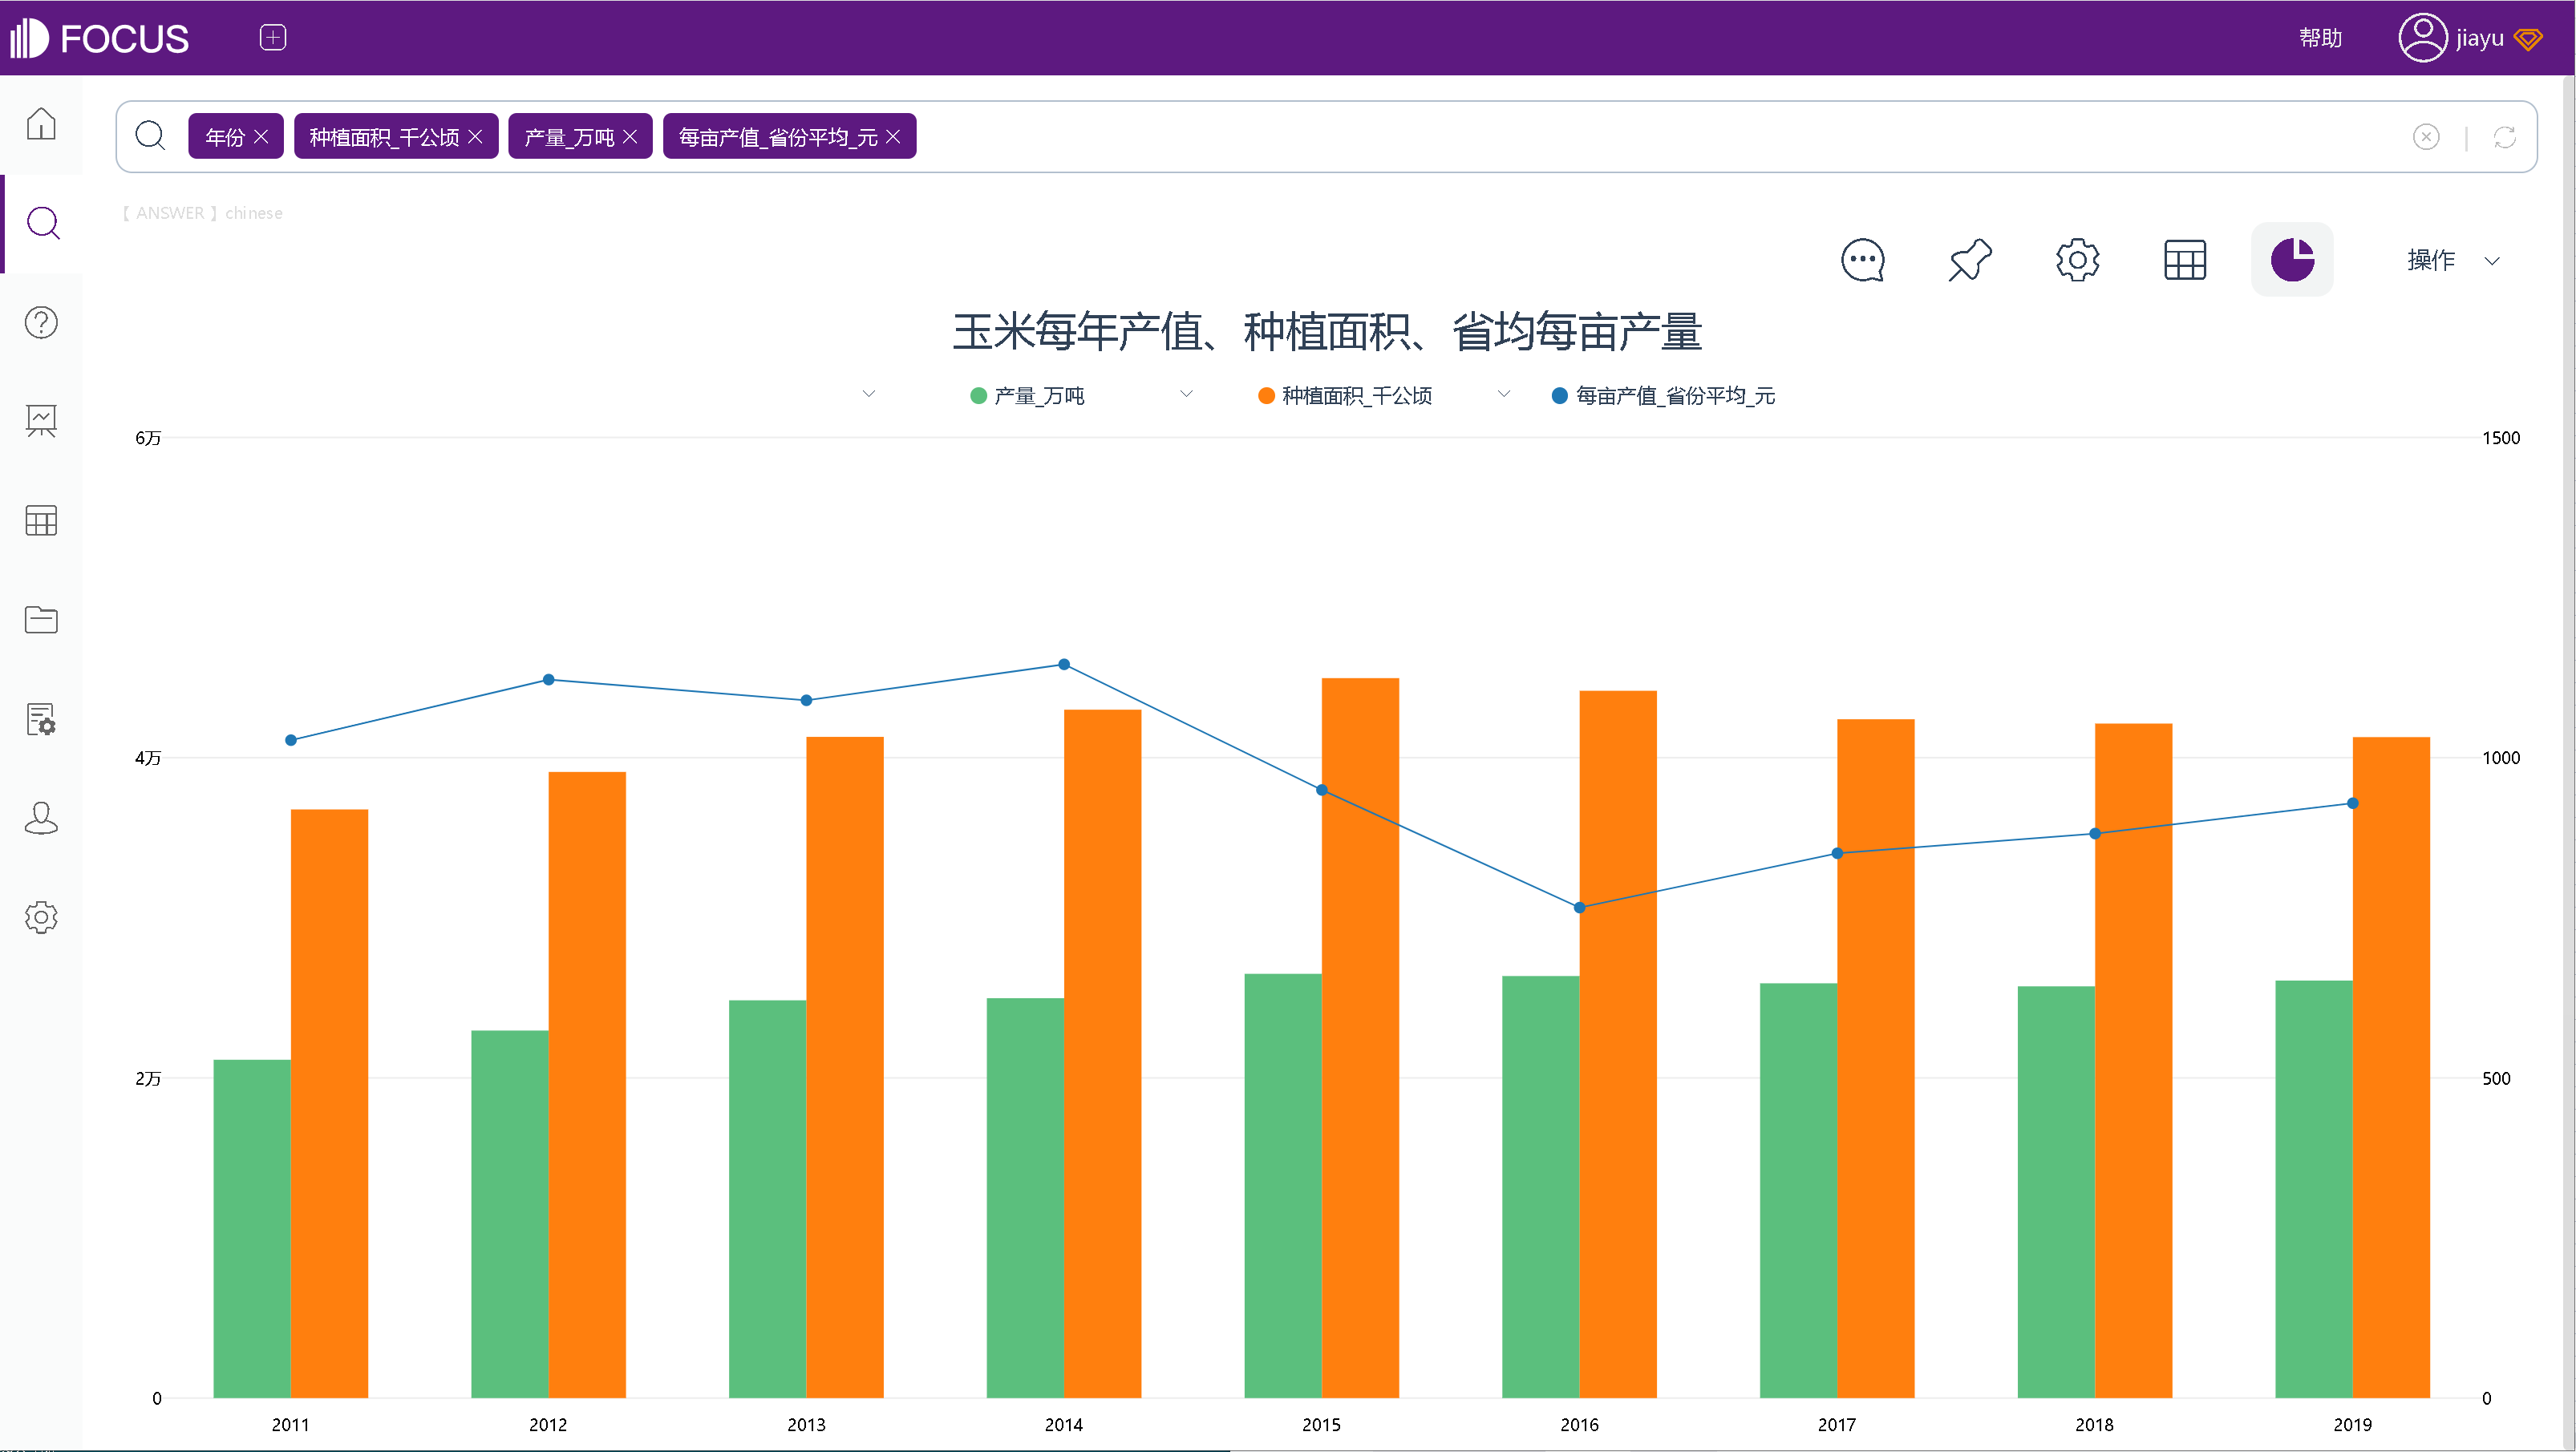Switch to table view icon
The width and height of the screenshot is (2576, 1452).
click(2185, 260)
